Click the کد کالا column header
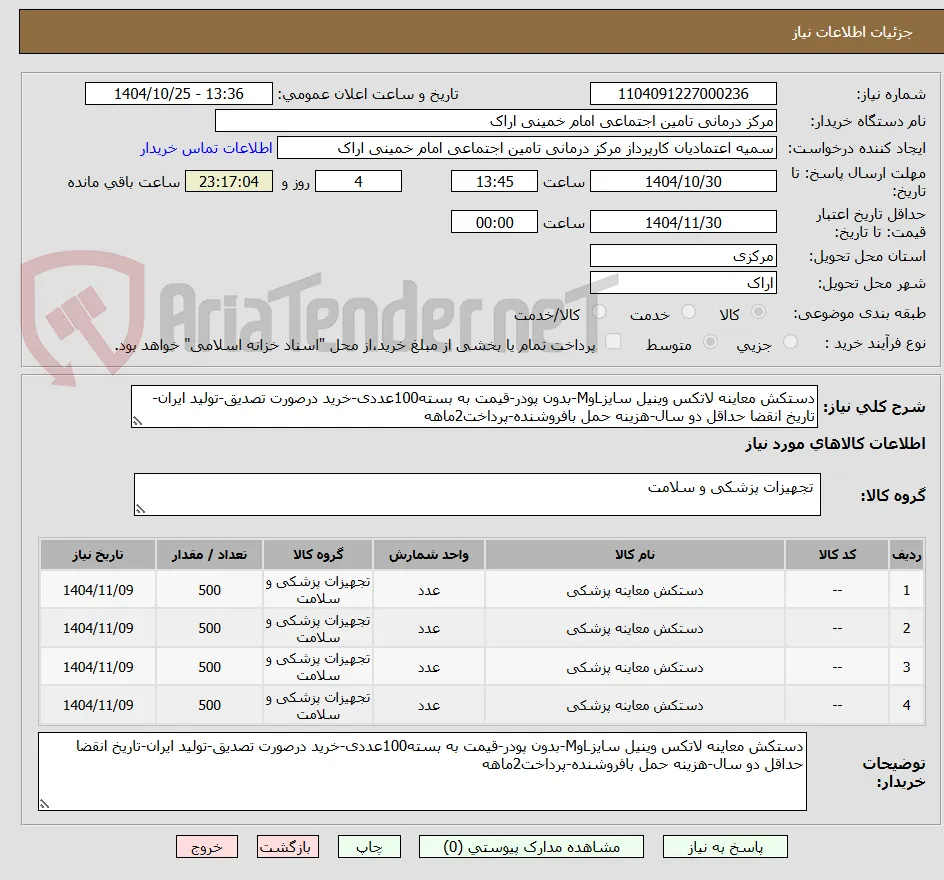 (x=837, y=554)
